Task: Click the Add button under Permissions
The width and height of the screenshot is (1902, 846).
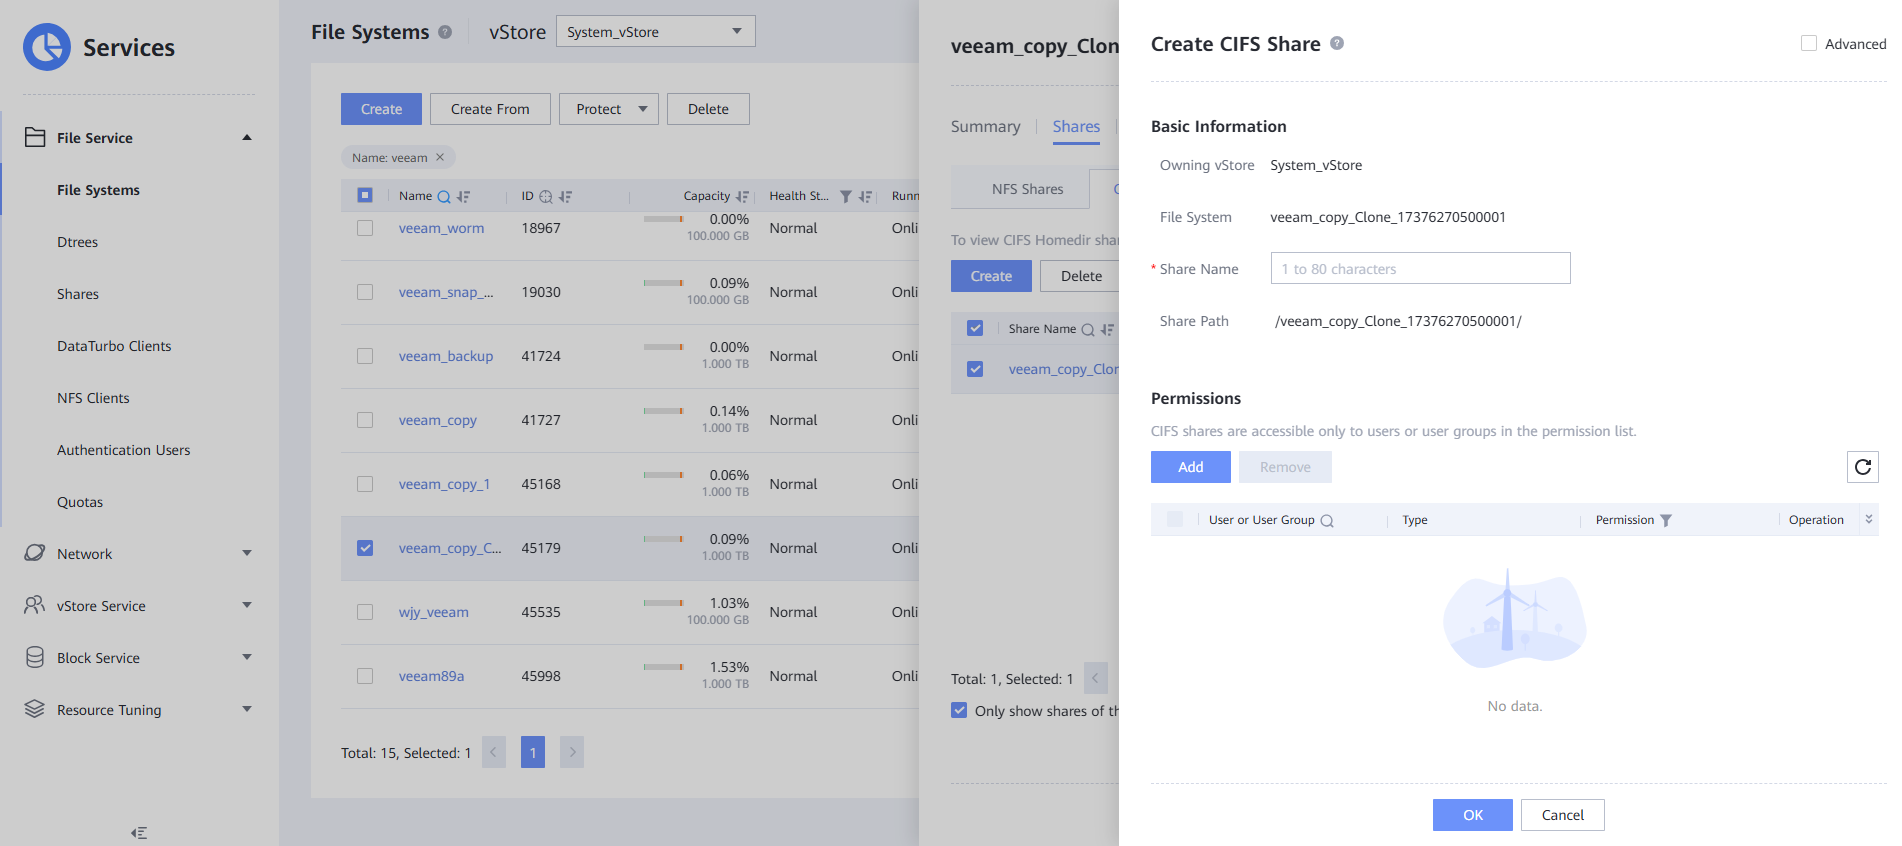Action: (x=1190, y=467)
